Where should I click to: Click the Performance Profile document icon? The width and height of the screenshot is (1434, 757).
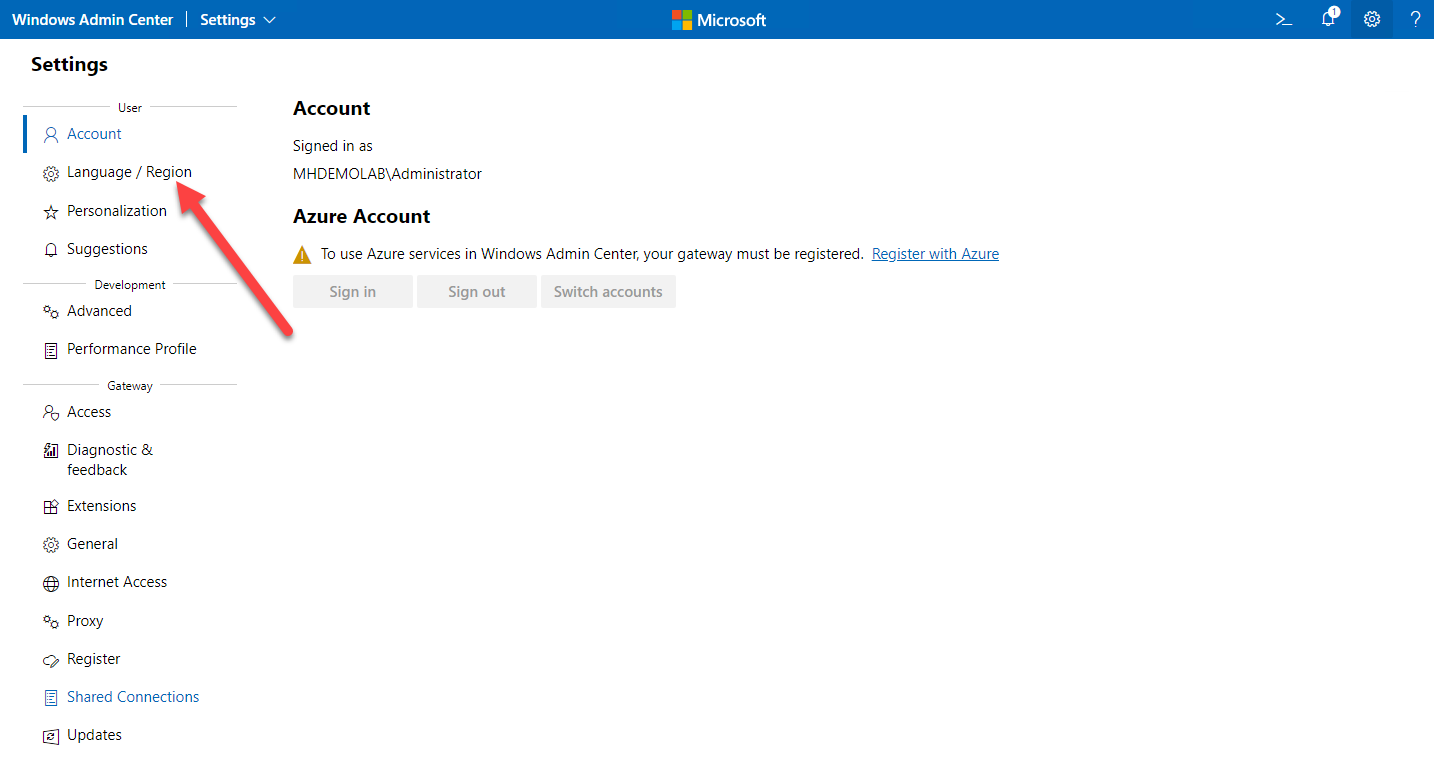click(51, 350)
